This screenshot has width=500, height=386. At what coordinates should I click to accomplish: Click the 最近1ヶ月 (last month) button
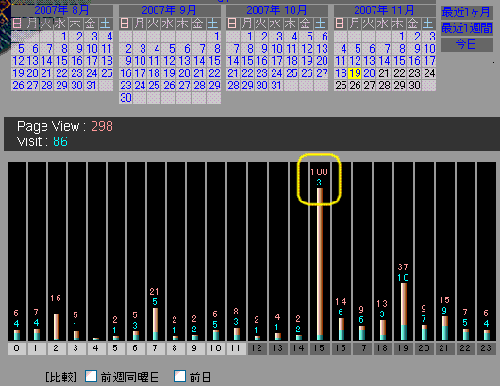coord(467,13)
